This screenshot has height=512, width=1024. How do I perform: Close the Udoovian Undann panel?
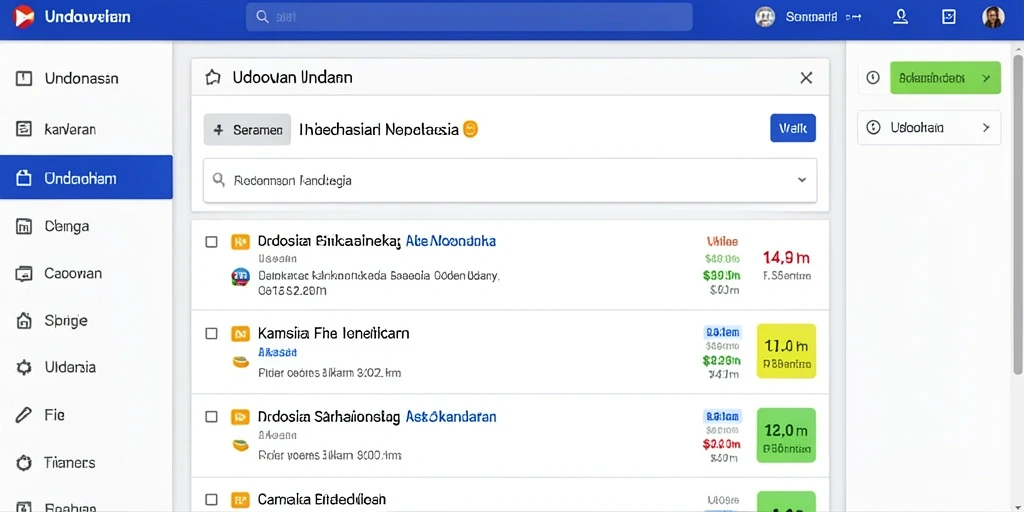[807, 78]
